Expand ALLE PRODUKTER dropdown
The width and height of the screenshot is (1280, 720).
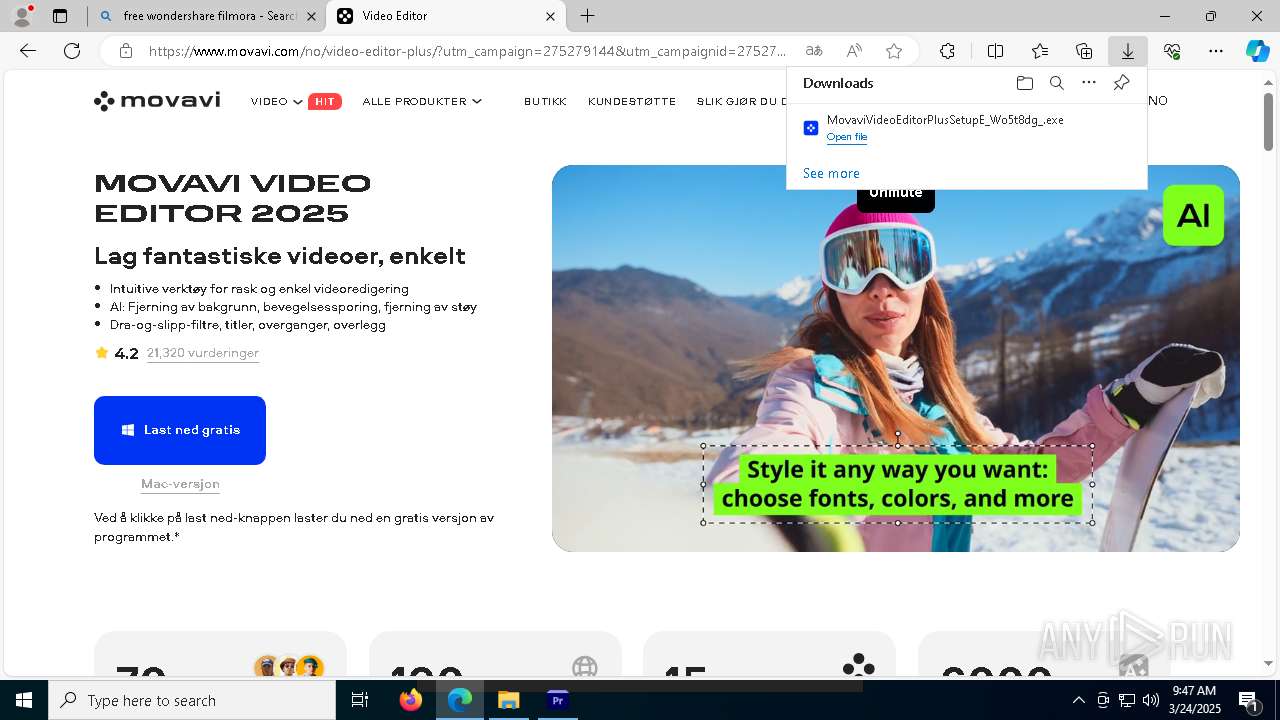(422, 101)
